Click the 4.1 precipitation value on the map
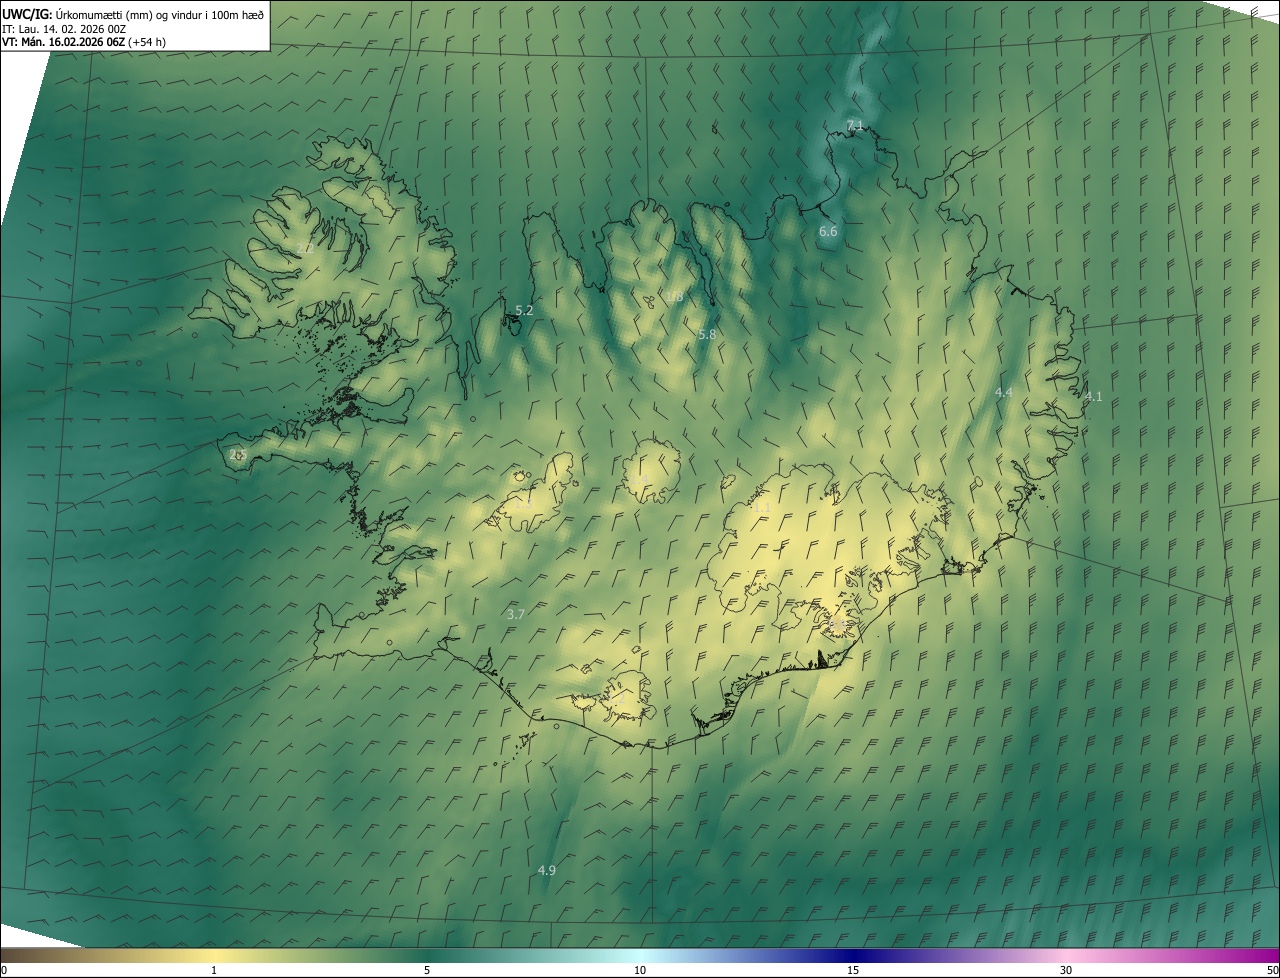This screenshot has height=978, width=1280. [x=1094, y=397]
